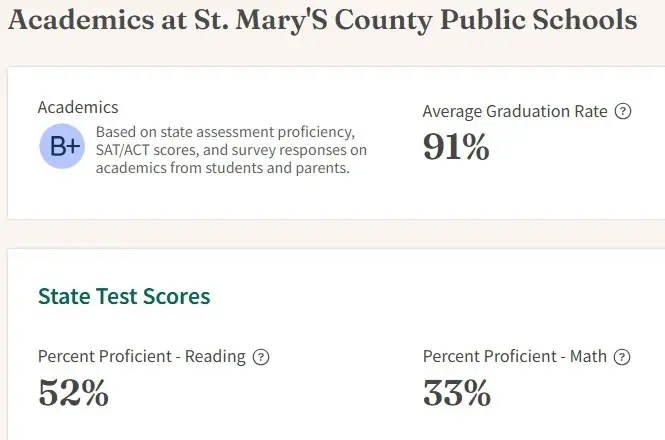665x440 pixels.
Task: Select the B+ academics grade badge
Action: tap(62, 146)
